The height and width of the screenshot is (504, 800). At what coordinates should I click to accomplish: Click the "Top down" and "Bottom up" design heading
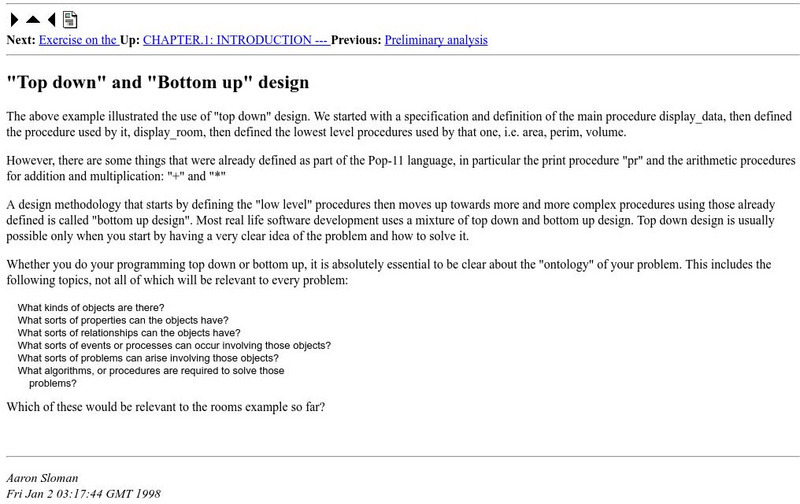(x=158, y=82)
